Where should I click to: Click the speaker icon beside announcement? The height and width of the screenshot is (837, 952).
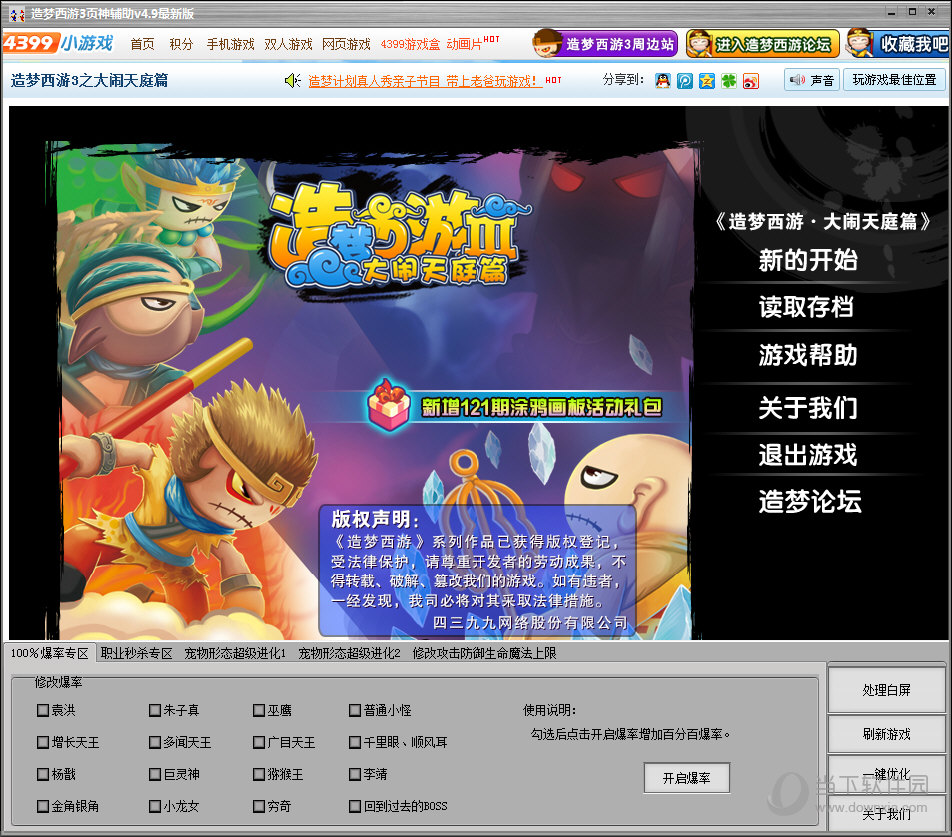293,81
